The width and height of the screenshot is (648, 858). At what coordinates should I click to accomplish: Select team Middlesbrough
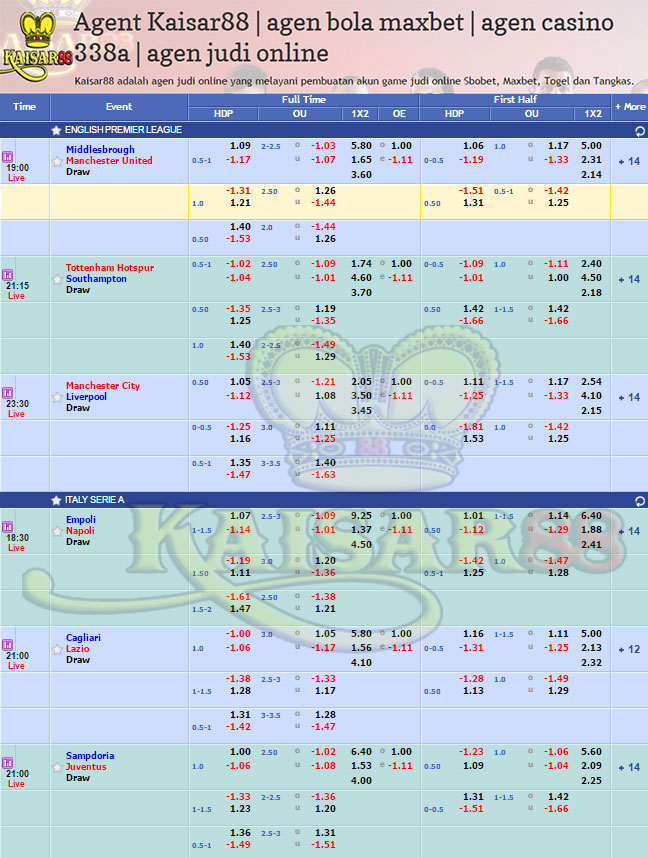point(100,149)
